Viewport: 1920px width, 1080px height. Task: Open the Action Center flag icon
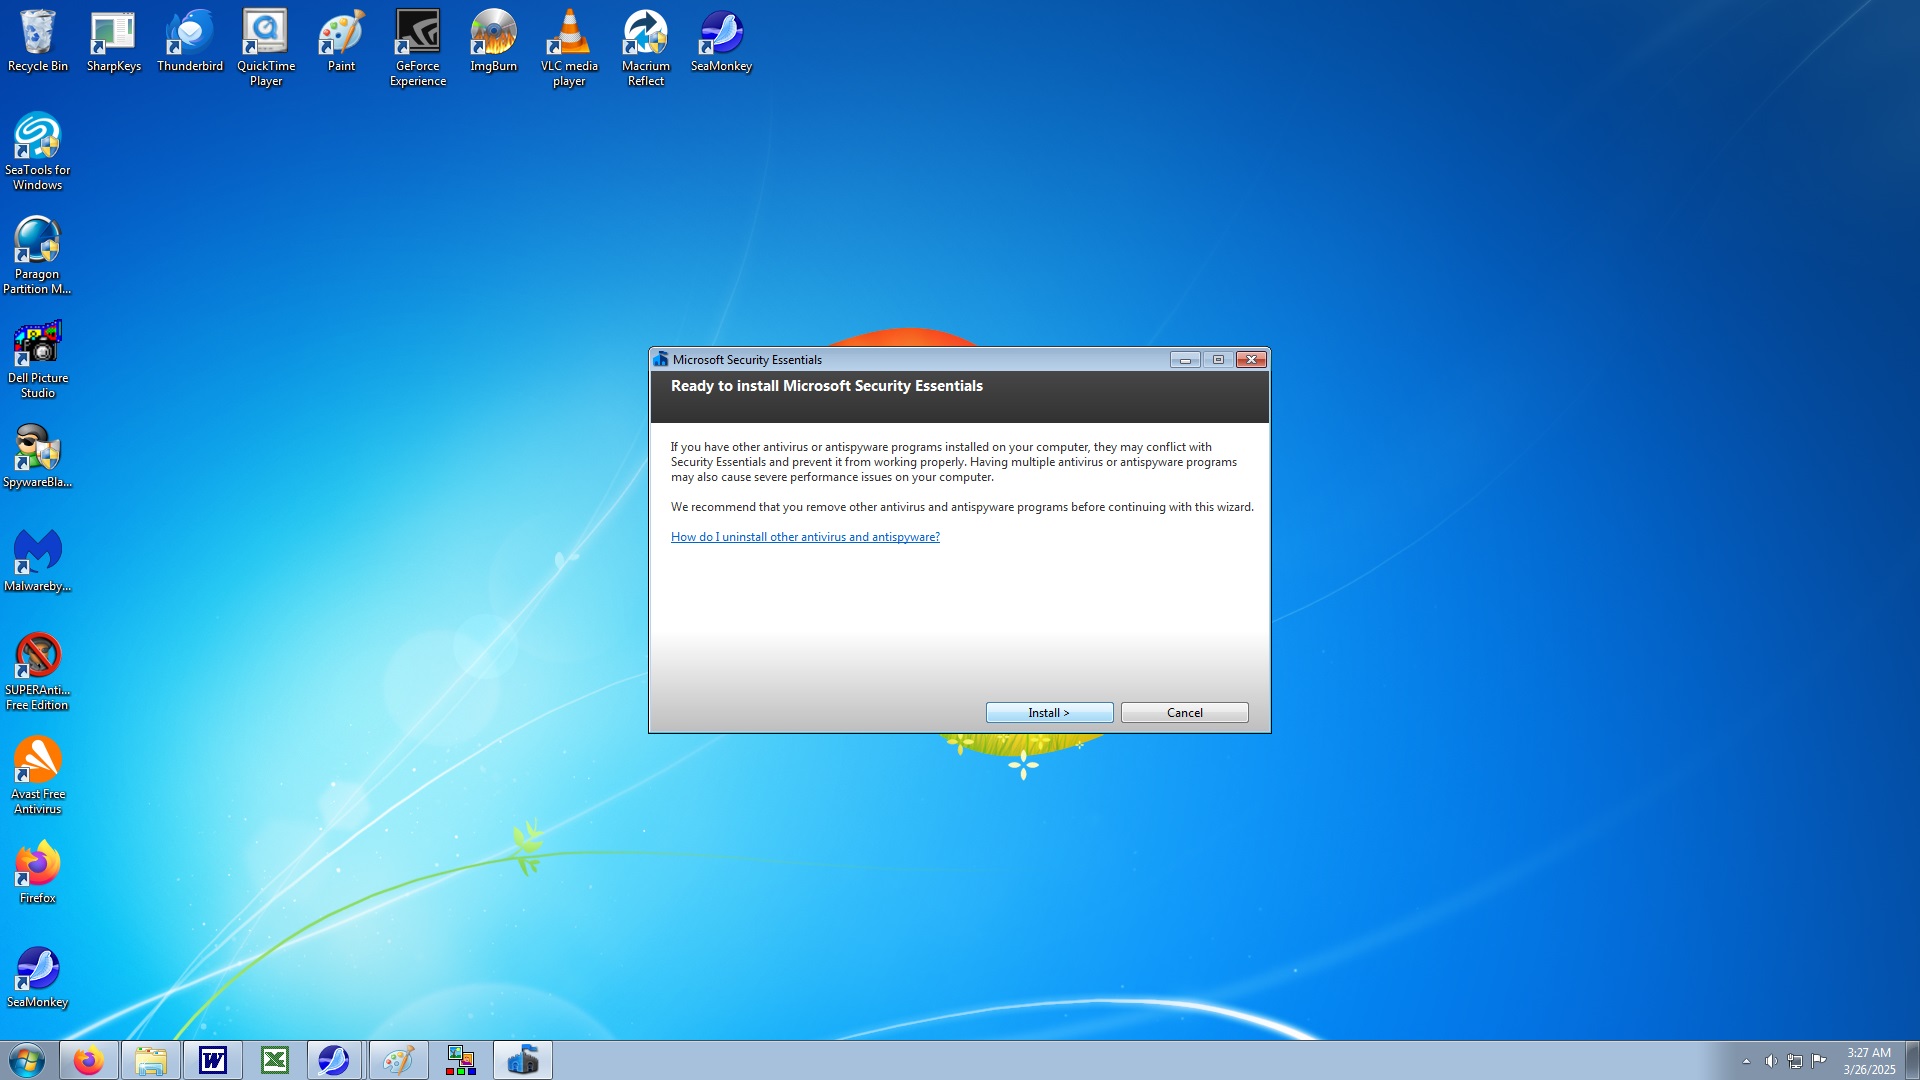[1819, 1060]
